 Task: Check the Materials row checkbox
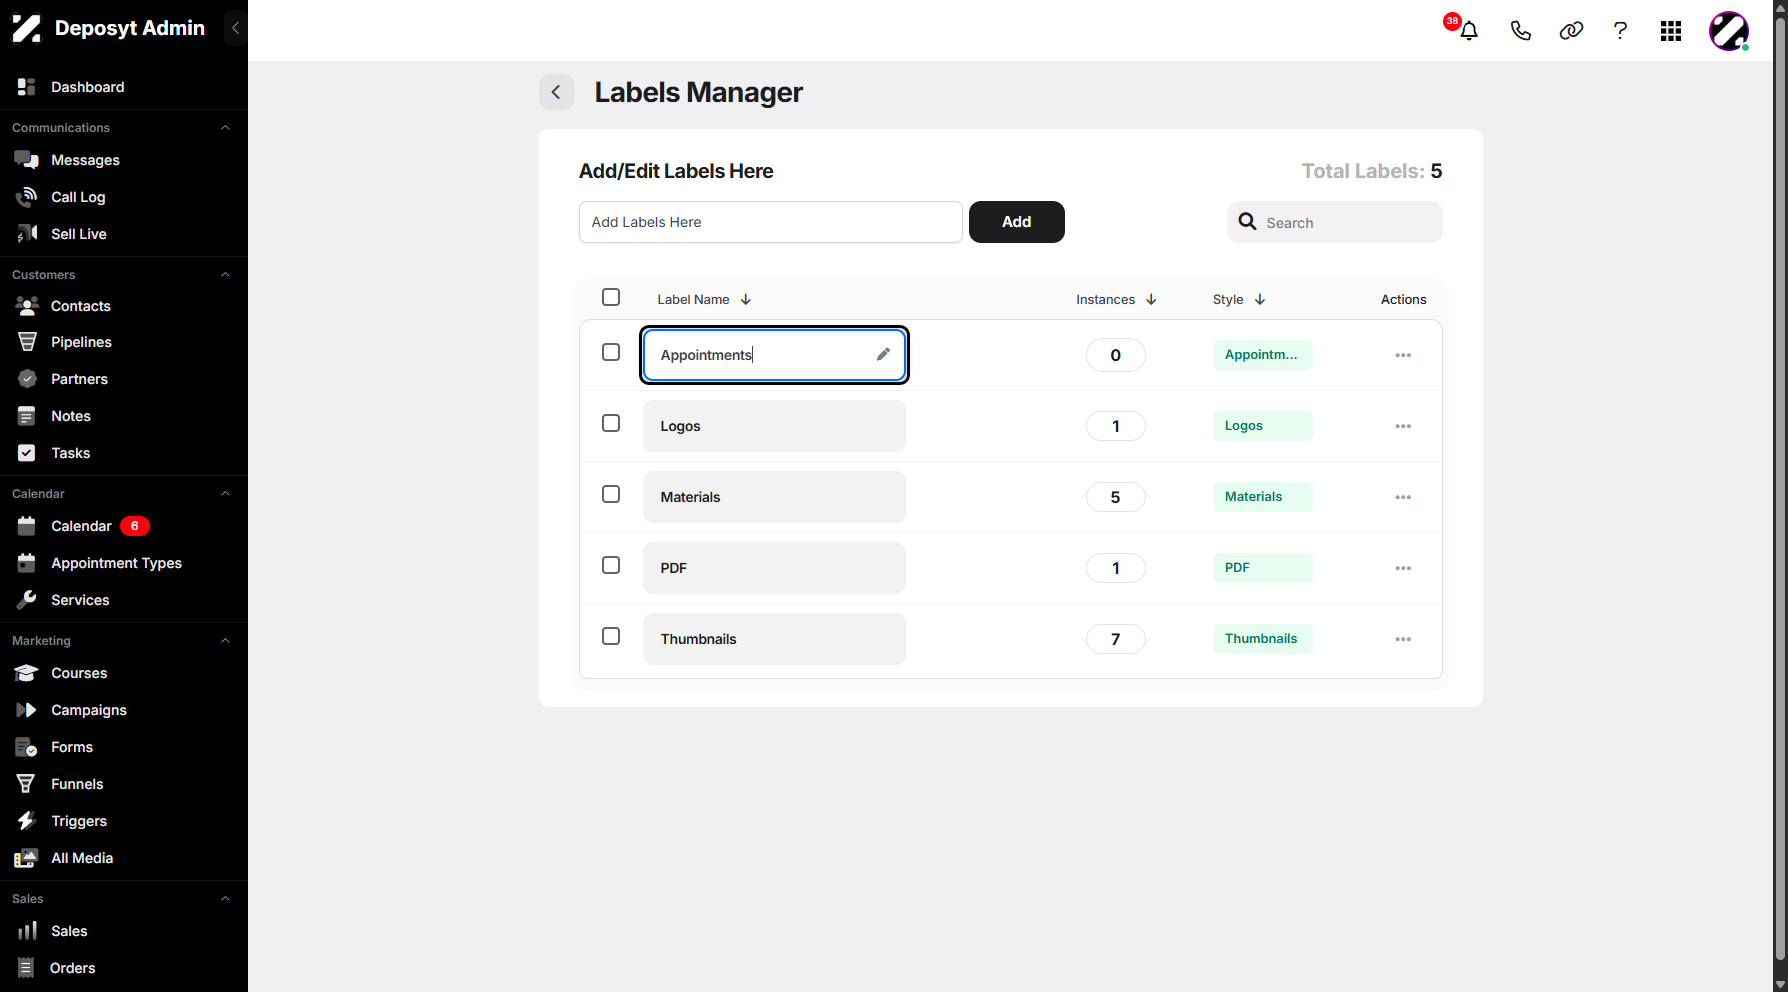point(611,494)
